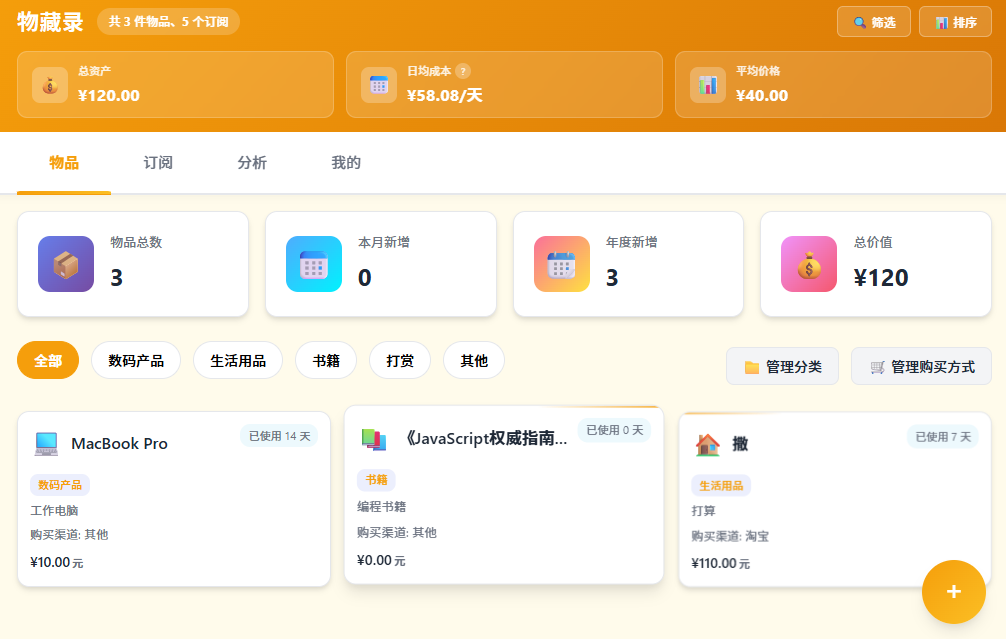
Task: Open the 排序 sort options
Action: point(955,22)
